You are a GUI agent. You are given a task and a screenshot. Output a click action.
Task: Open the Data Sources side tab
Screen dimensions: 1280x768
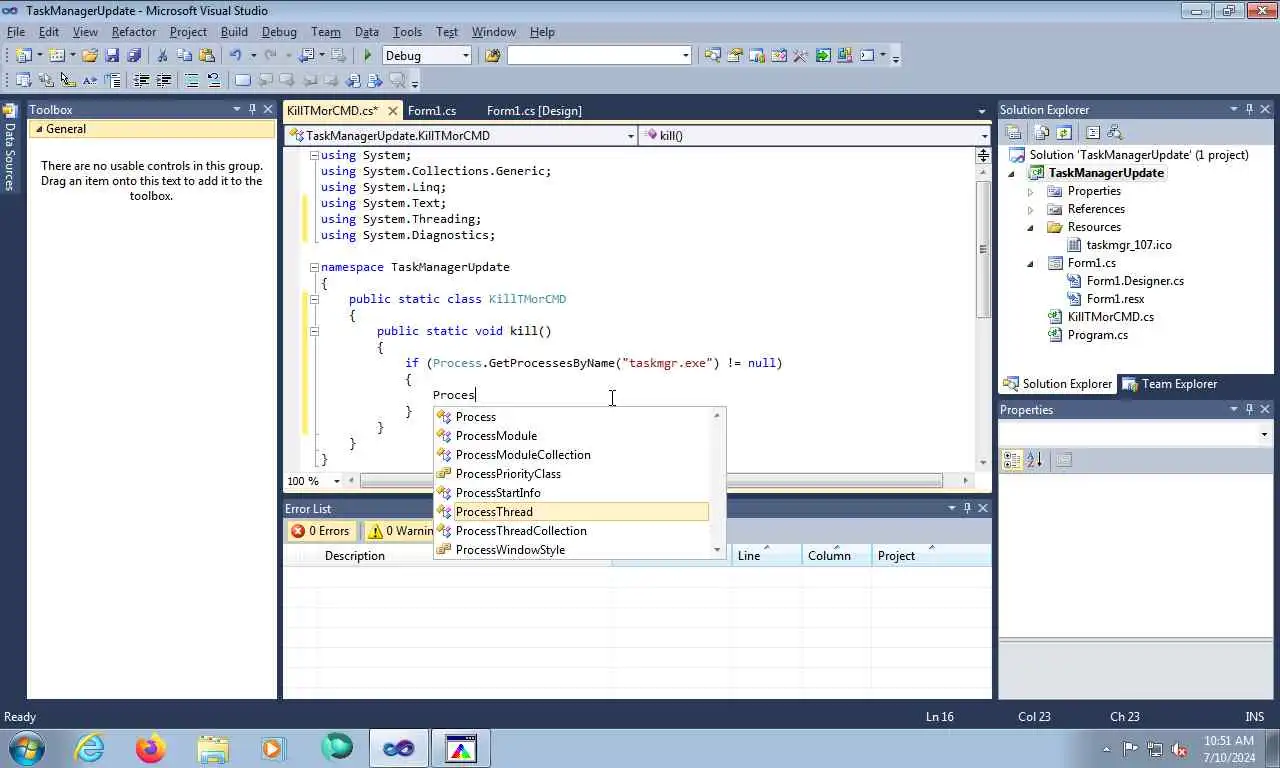tap(10, 147)
